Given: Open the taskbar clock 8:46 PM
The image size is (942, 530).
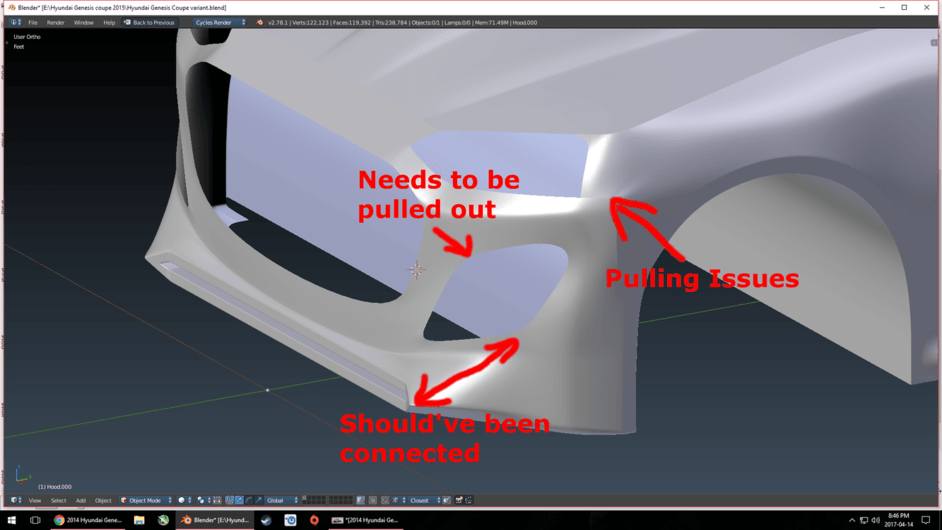Looking at the screenshot, I should coord(898,520).
